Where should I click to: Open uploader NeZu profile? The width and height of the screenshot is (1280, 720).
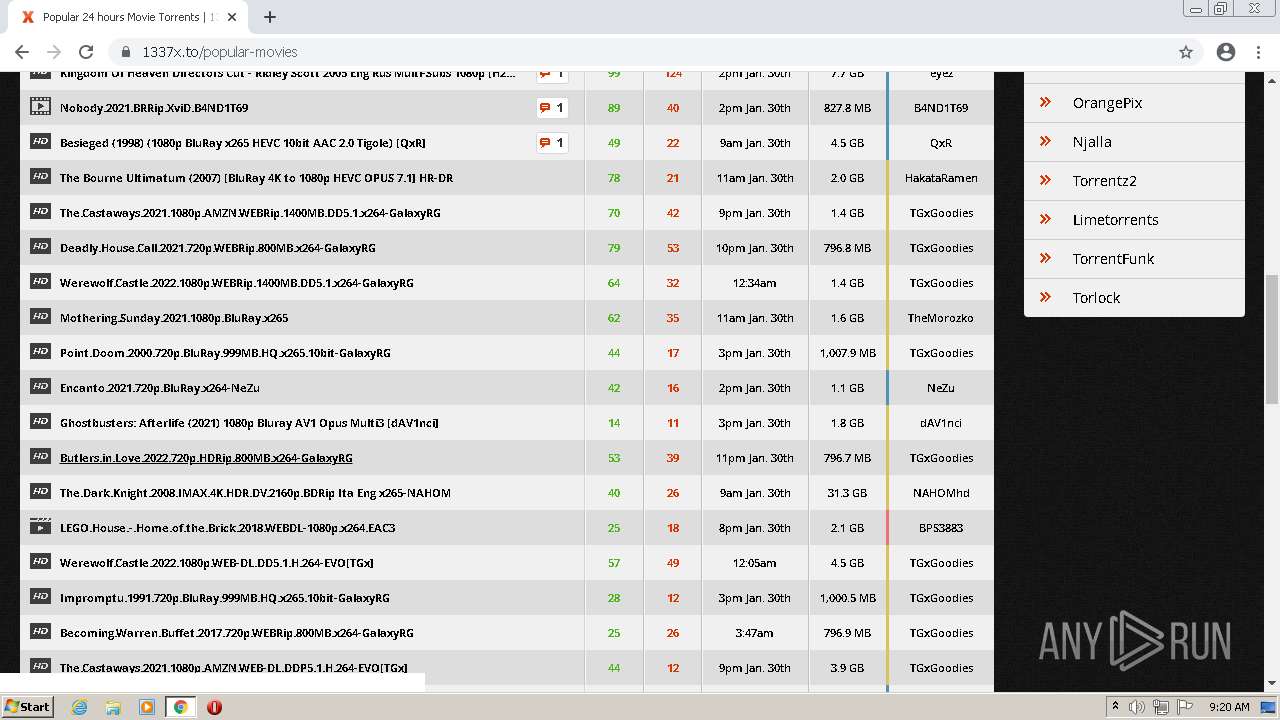click(x=941, y=388)
